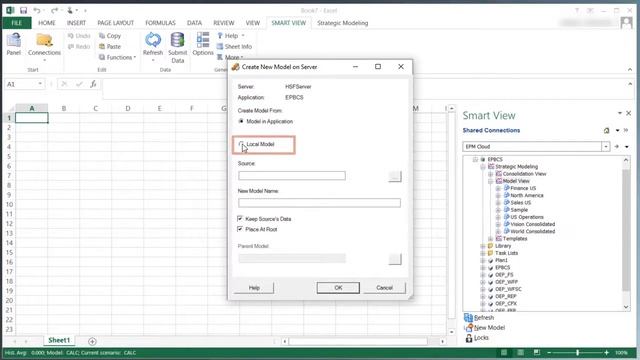Expand the Consolidation View node

[491, 174]
